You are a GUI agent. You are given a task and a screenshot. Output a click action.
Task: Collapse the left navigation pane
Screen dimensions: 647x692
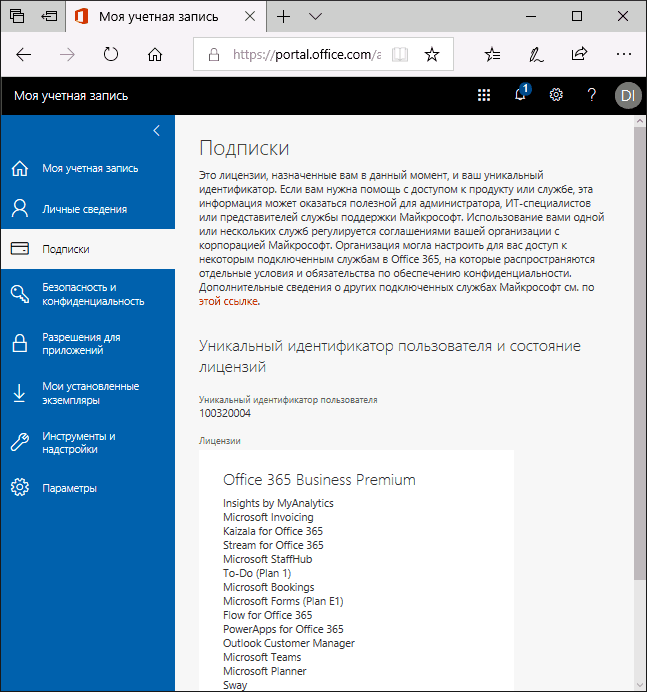pyautogui.click(x=156, y=131)
